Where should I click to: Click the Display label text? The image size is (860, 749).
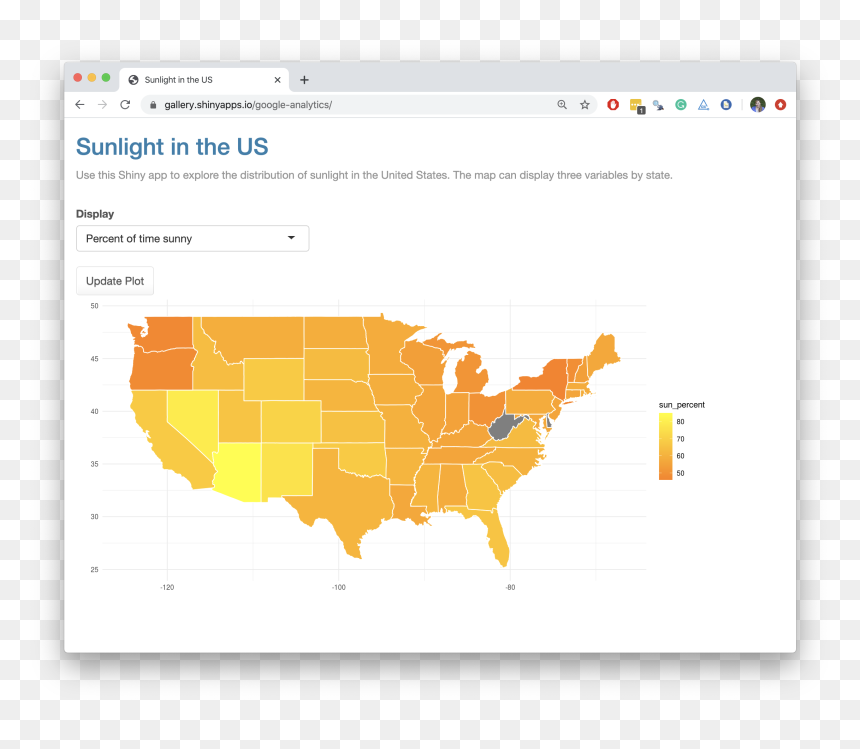pos(95,214)
